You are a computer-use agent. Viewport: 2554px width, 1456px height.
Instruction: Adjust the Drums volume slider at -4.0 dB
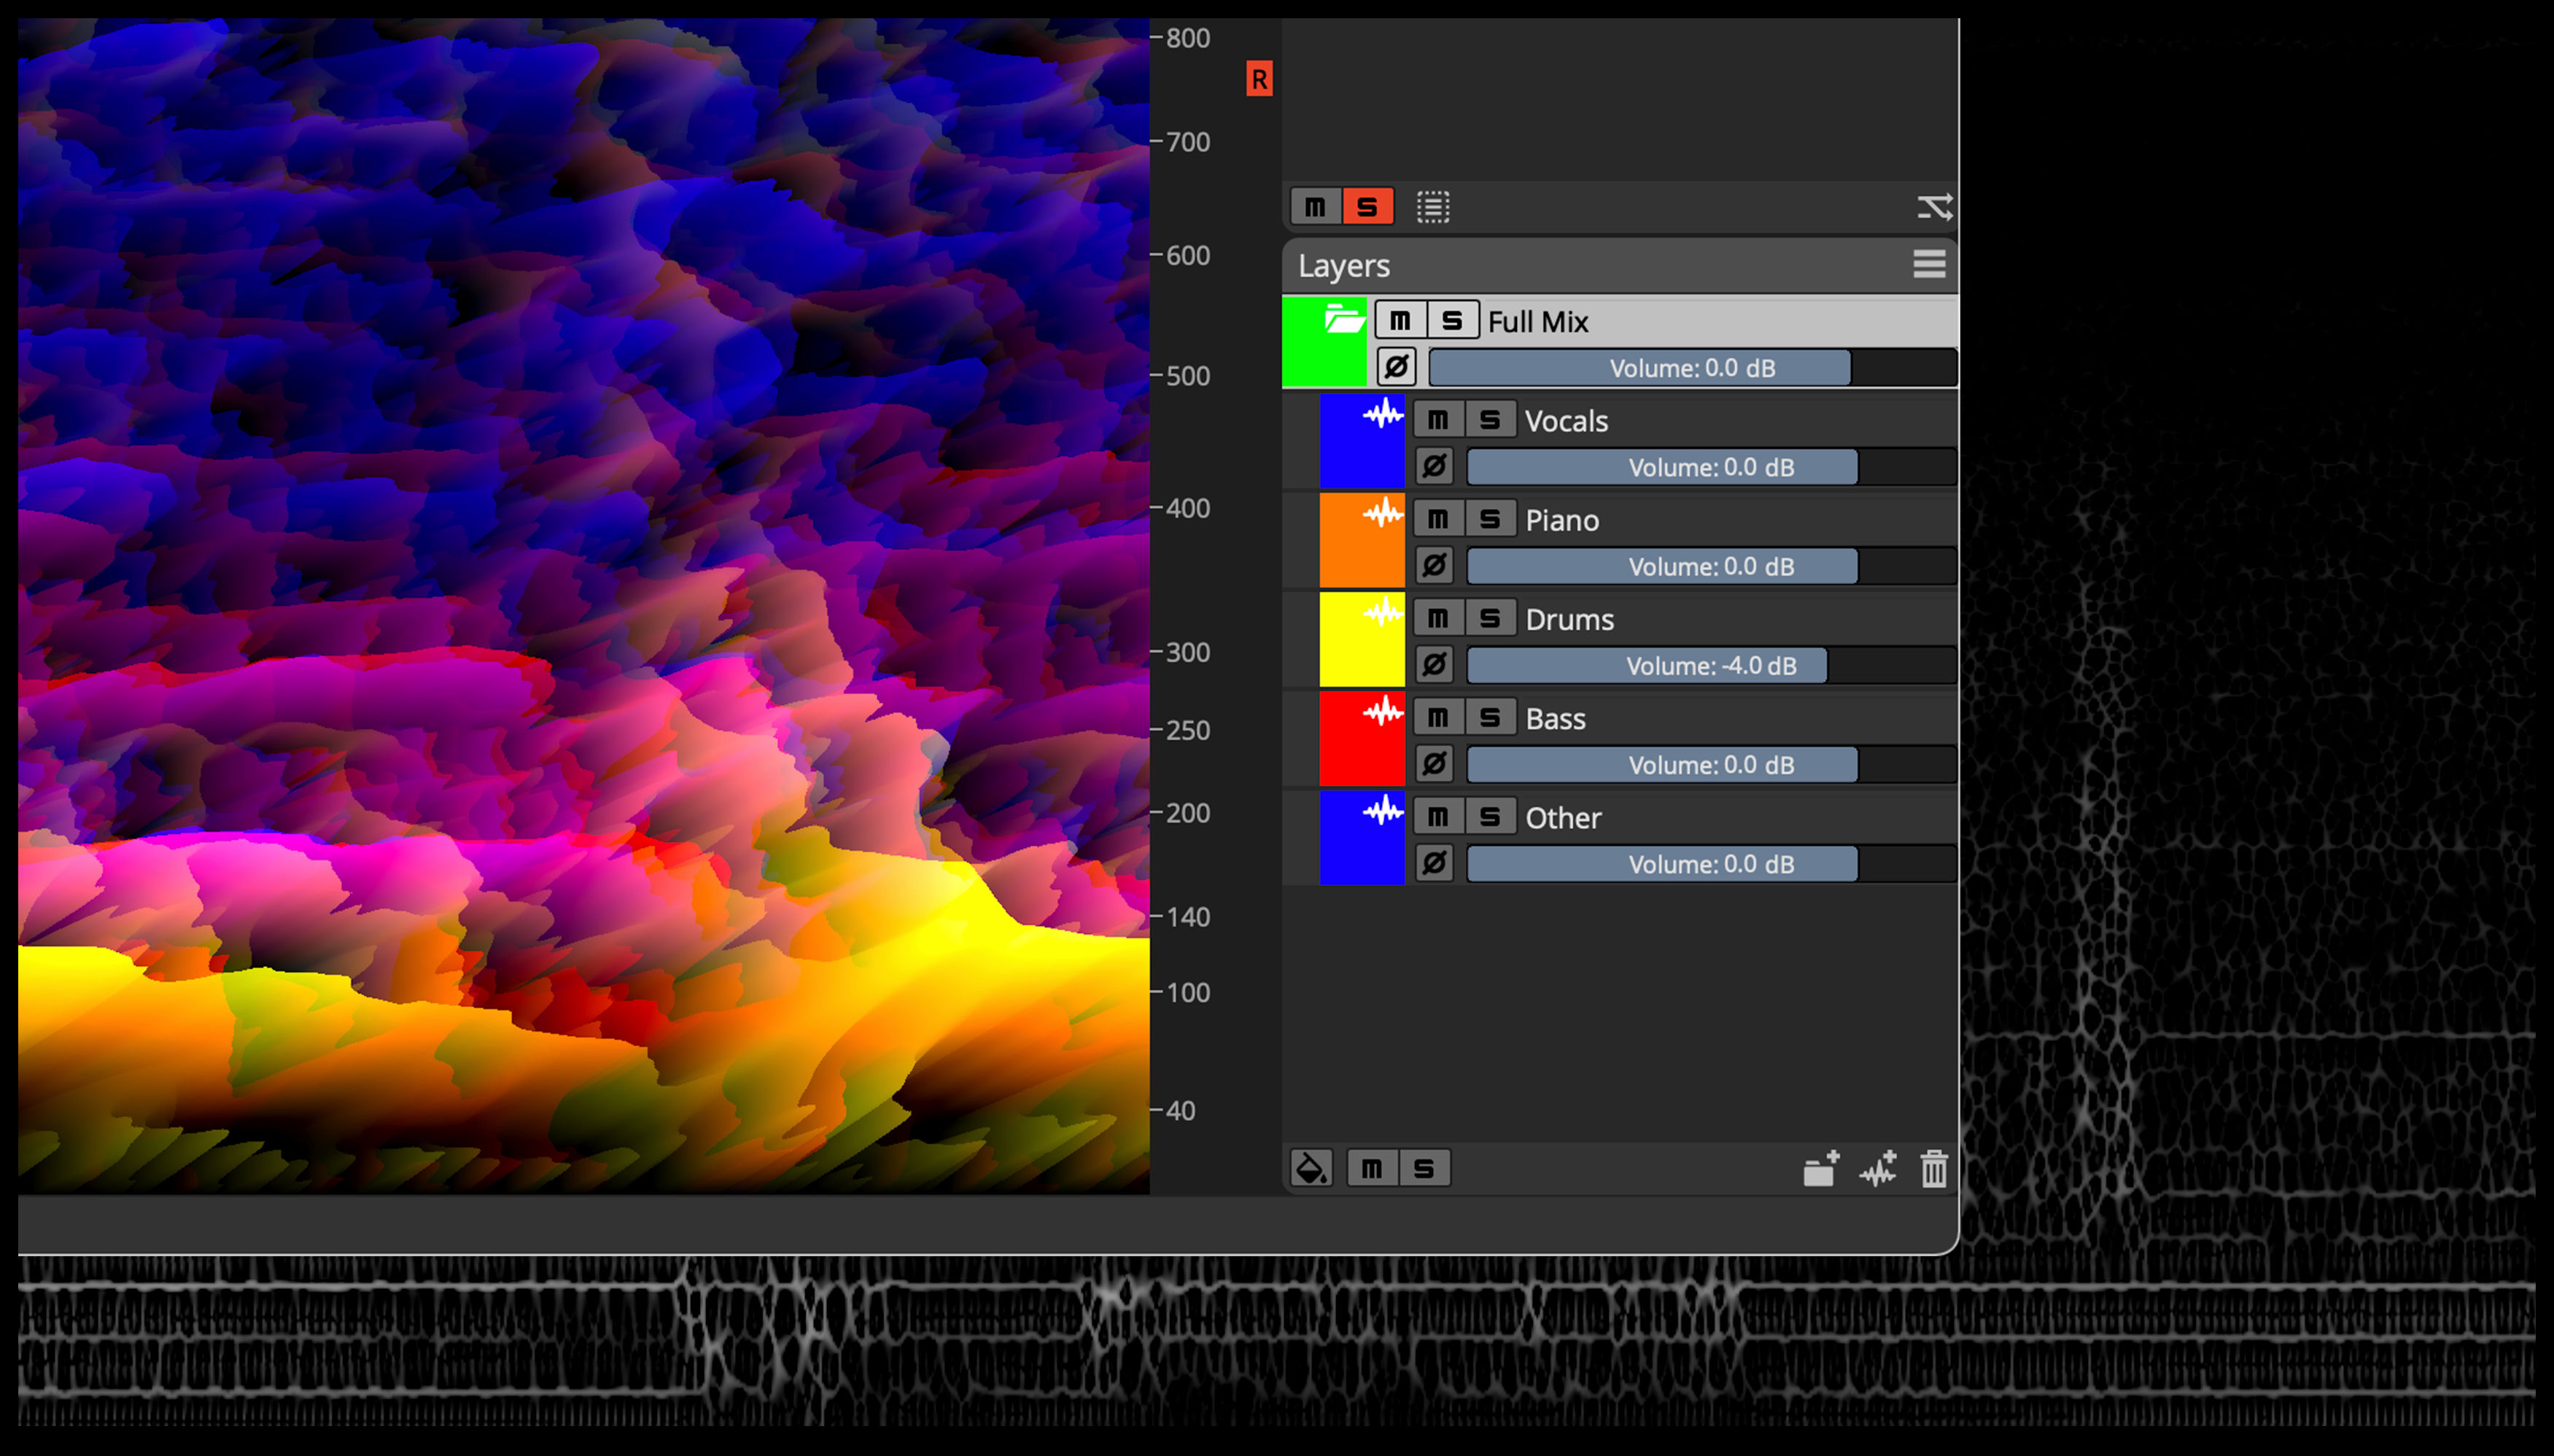1710,666
